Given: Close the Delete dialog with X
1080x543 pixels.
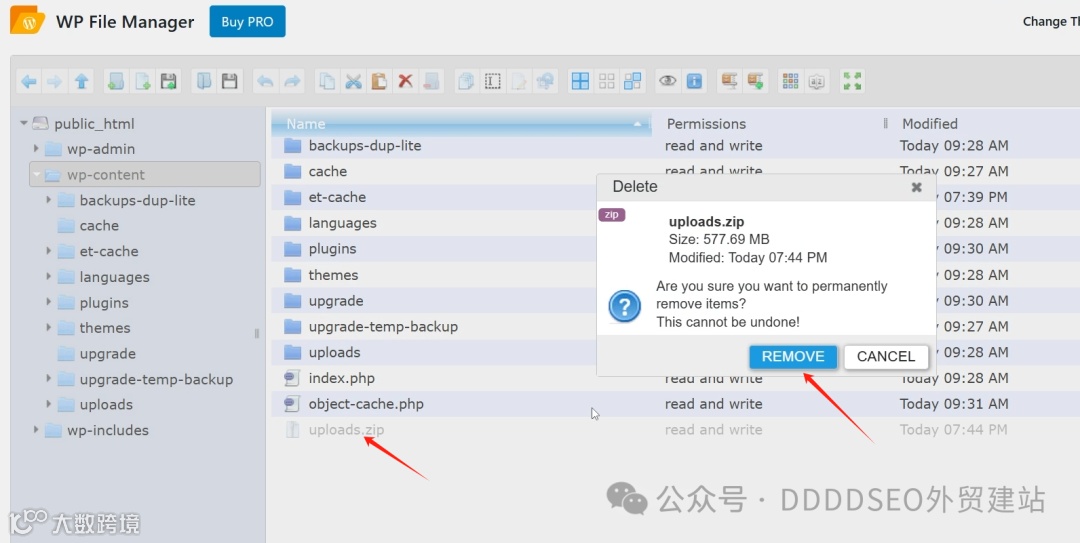Looking at the screenshot, I should [917, 187].
